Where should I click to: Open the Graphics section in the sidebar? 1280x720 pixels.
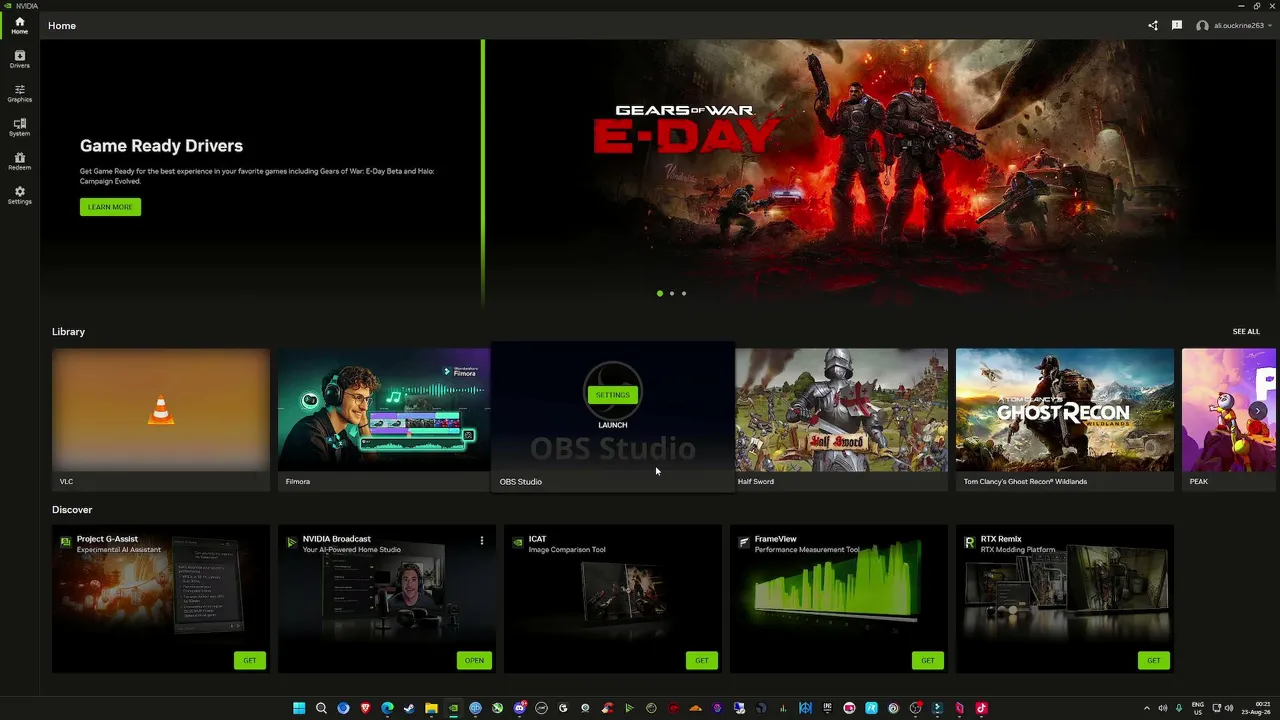click(x=19, y=93)
